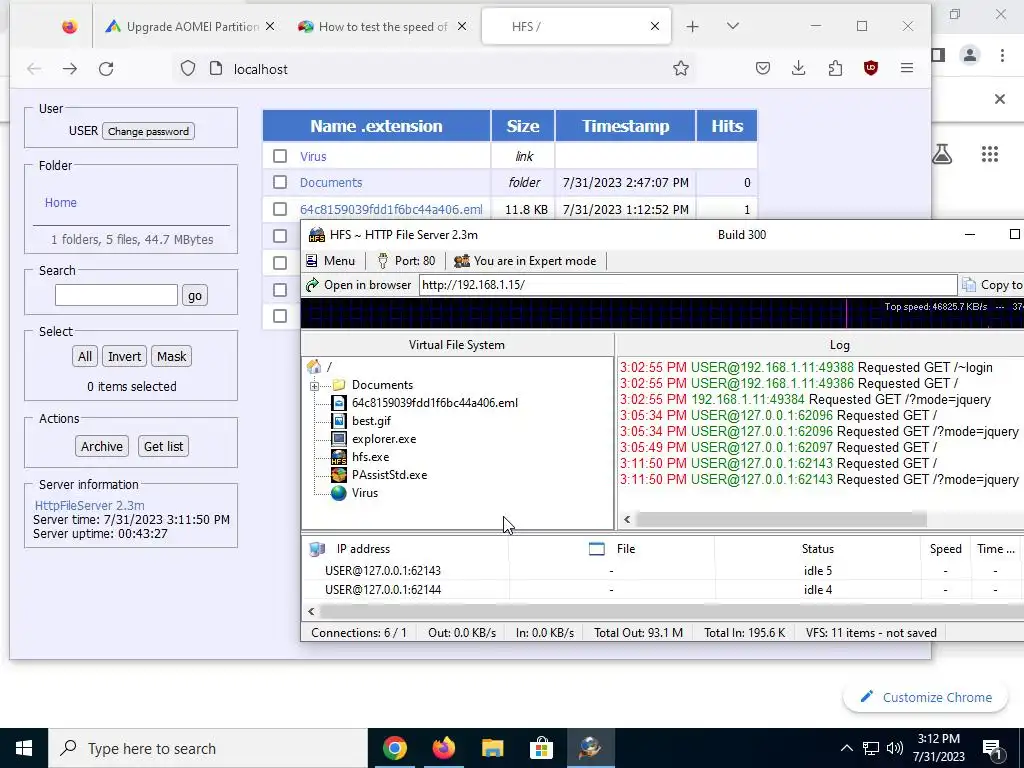Select the home root icon in Virtual File System
Viewport: 1024px width, 768px height.
[x=314, y=366]
